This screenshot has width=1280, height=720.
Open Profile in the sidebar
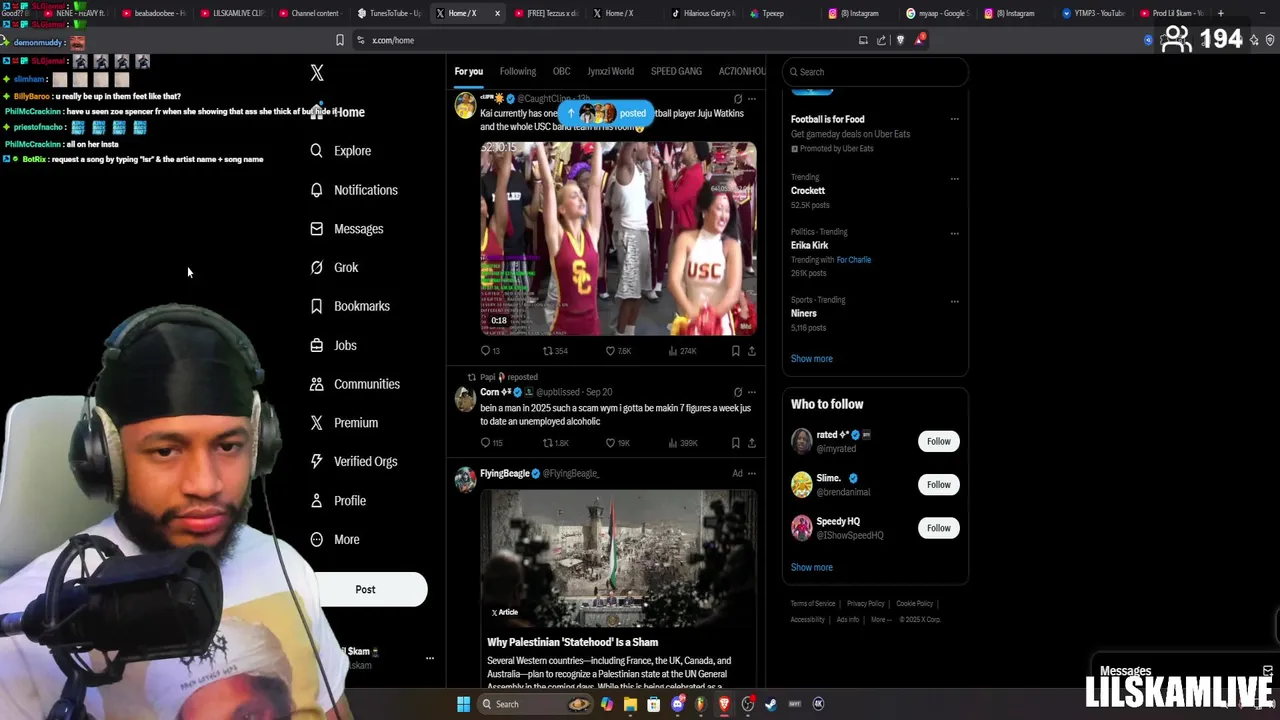[338, 501]
